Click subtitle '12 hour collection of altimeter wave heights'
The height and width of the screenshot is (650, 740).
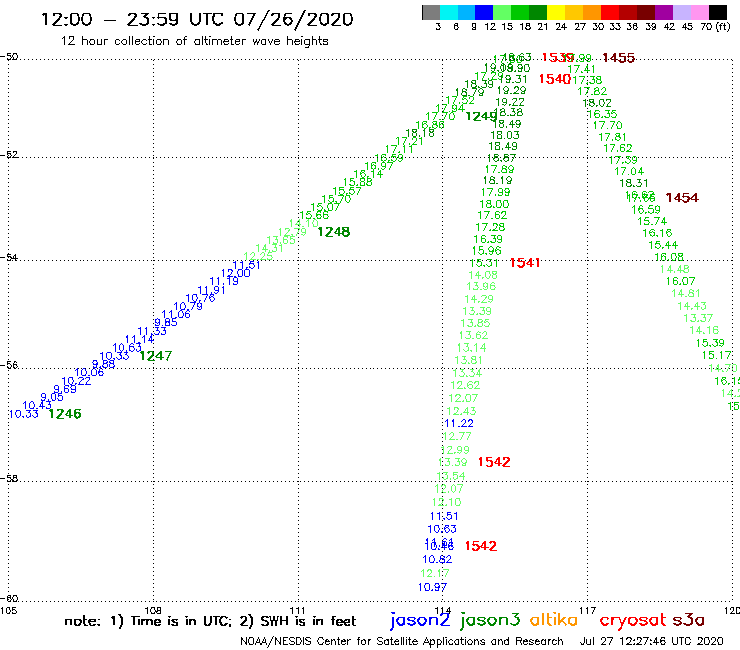click(194, 41)
